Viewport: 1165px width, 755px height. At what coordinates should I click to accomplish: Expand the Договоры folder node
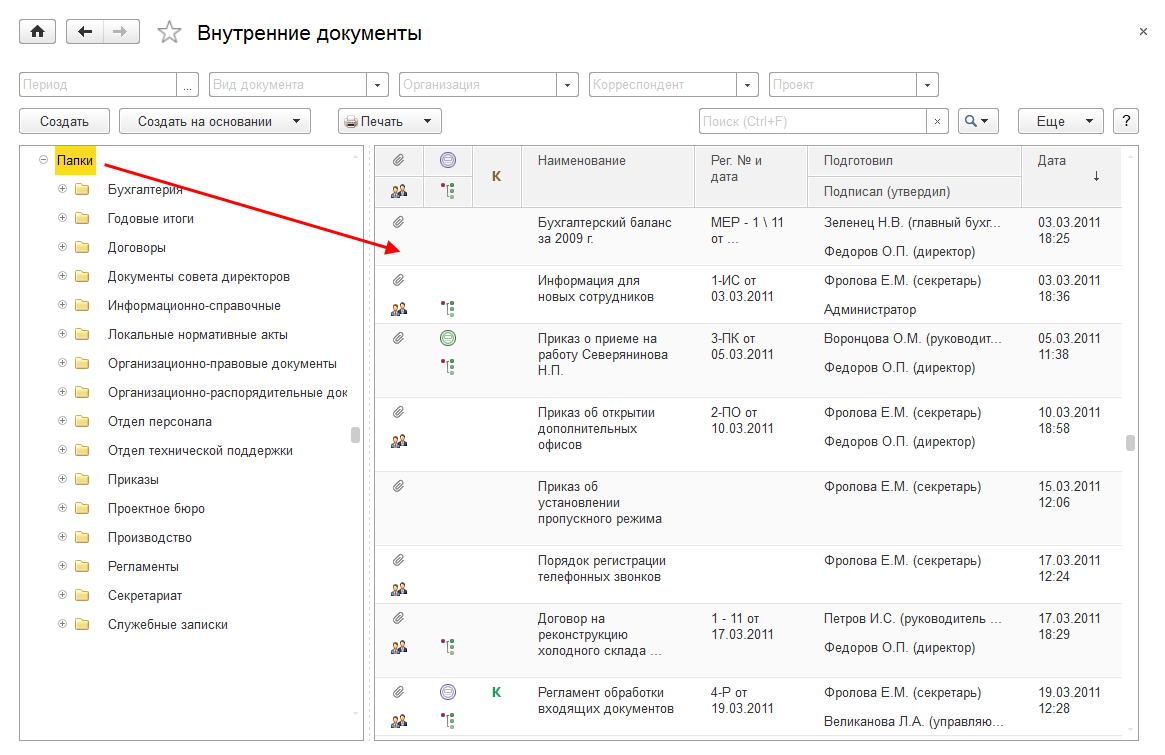tap(63, 247)
